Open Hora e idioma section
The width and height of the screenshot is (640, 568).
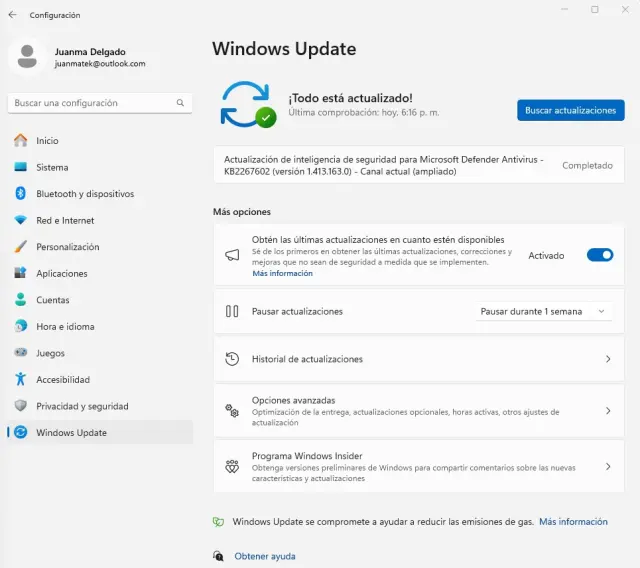pos(65,326)
